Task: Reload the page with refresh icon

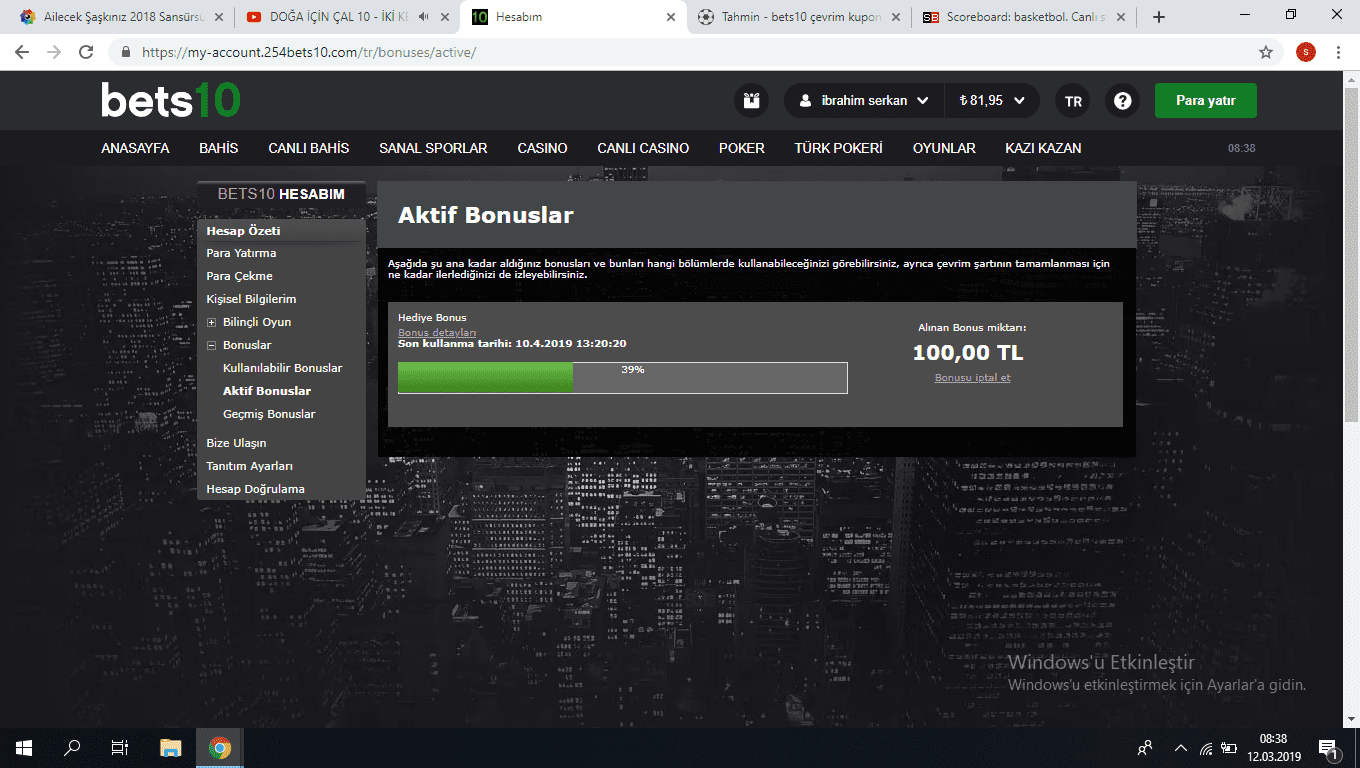Action: 86,52
